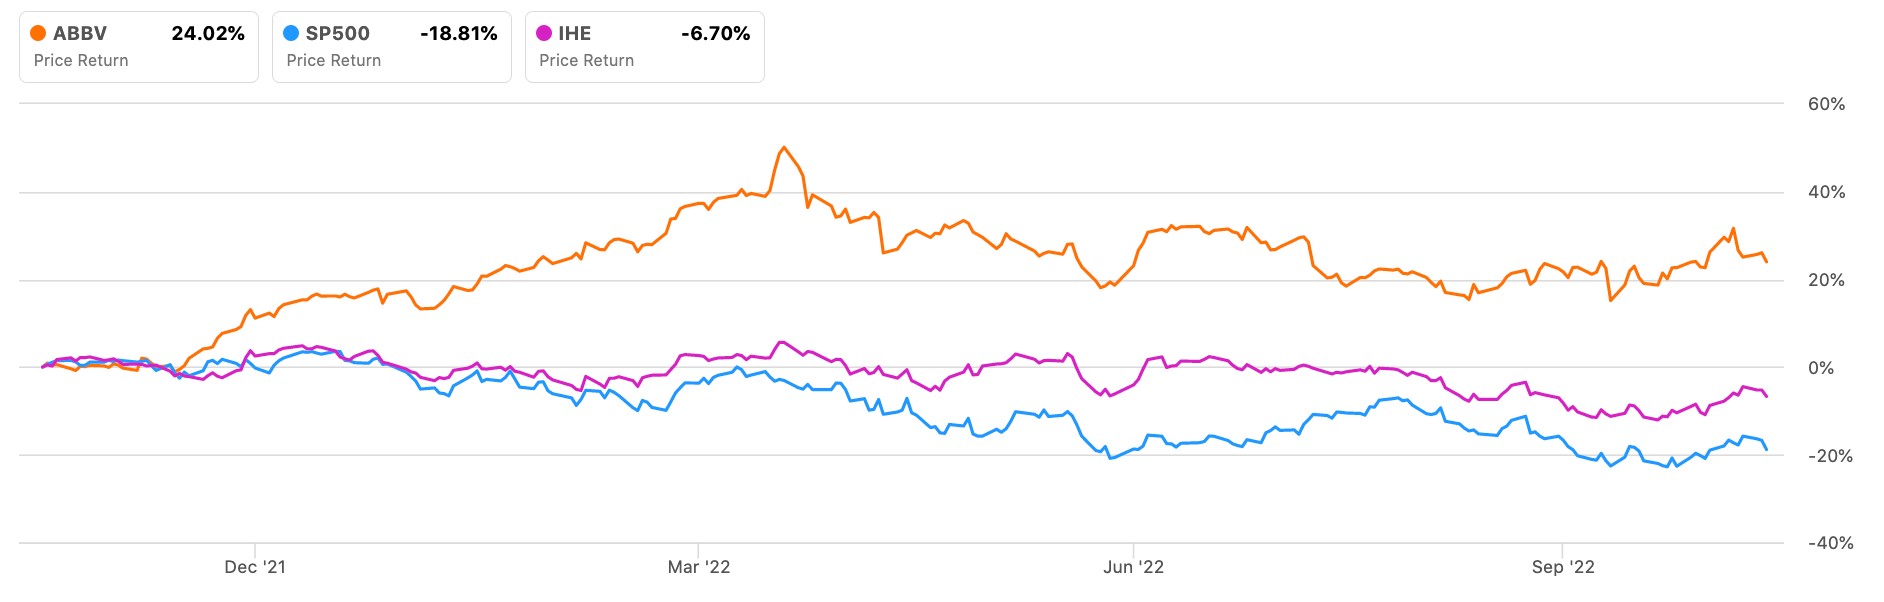
Task: Select the -18.81% SP500 return value
Action: point(459,33)
